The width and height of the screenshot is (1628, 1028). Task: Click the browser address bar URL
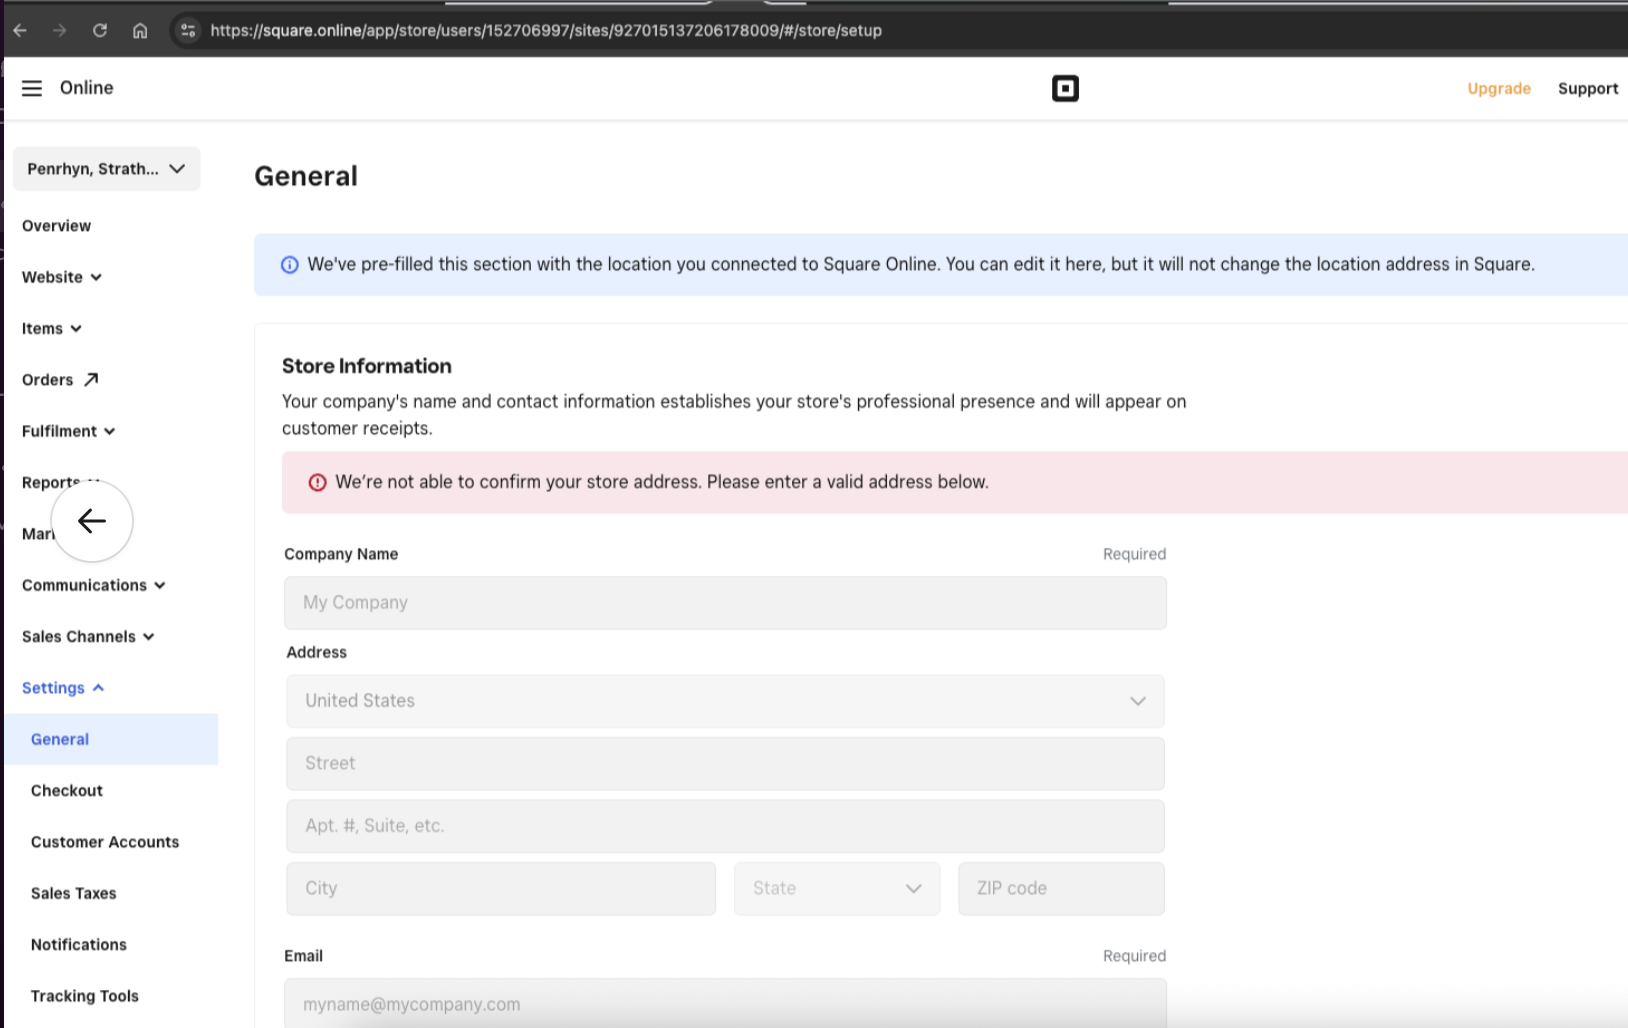546,30
